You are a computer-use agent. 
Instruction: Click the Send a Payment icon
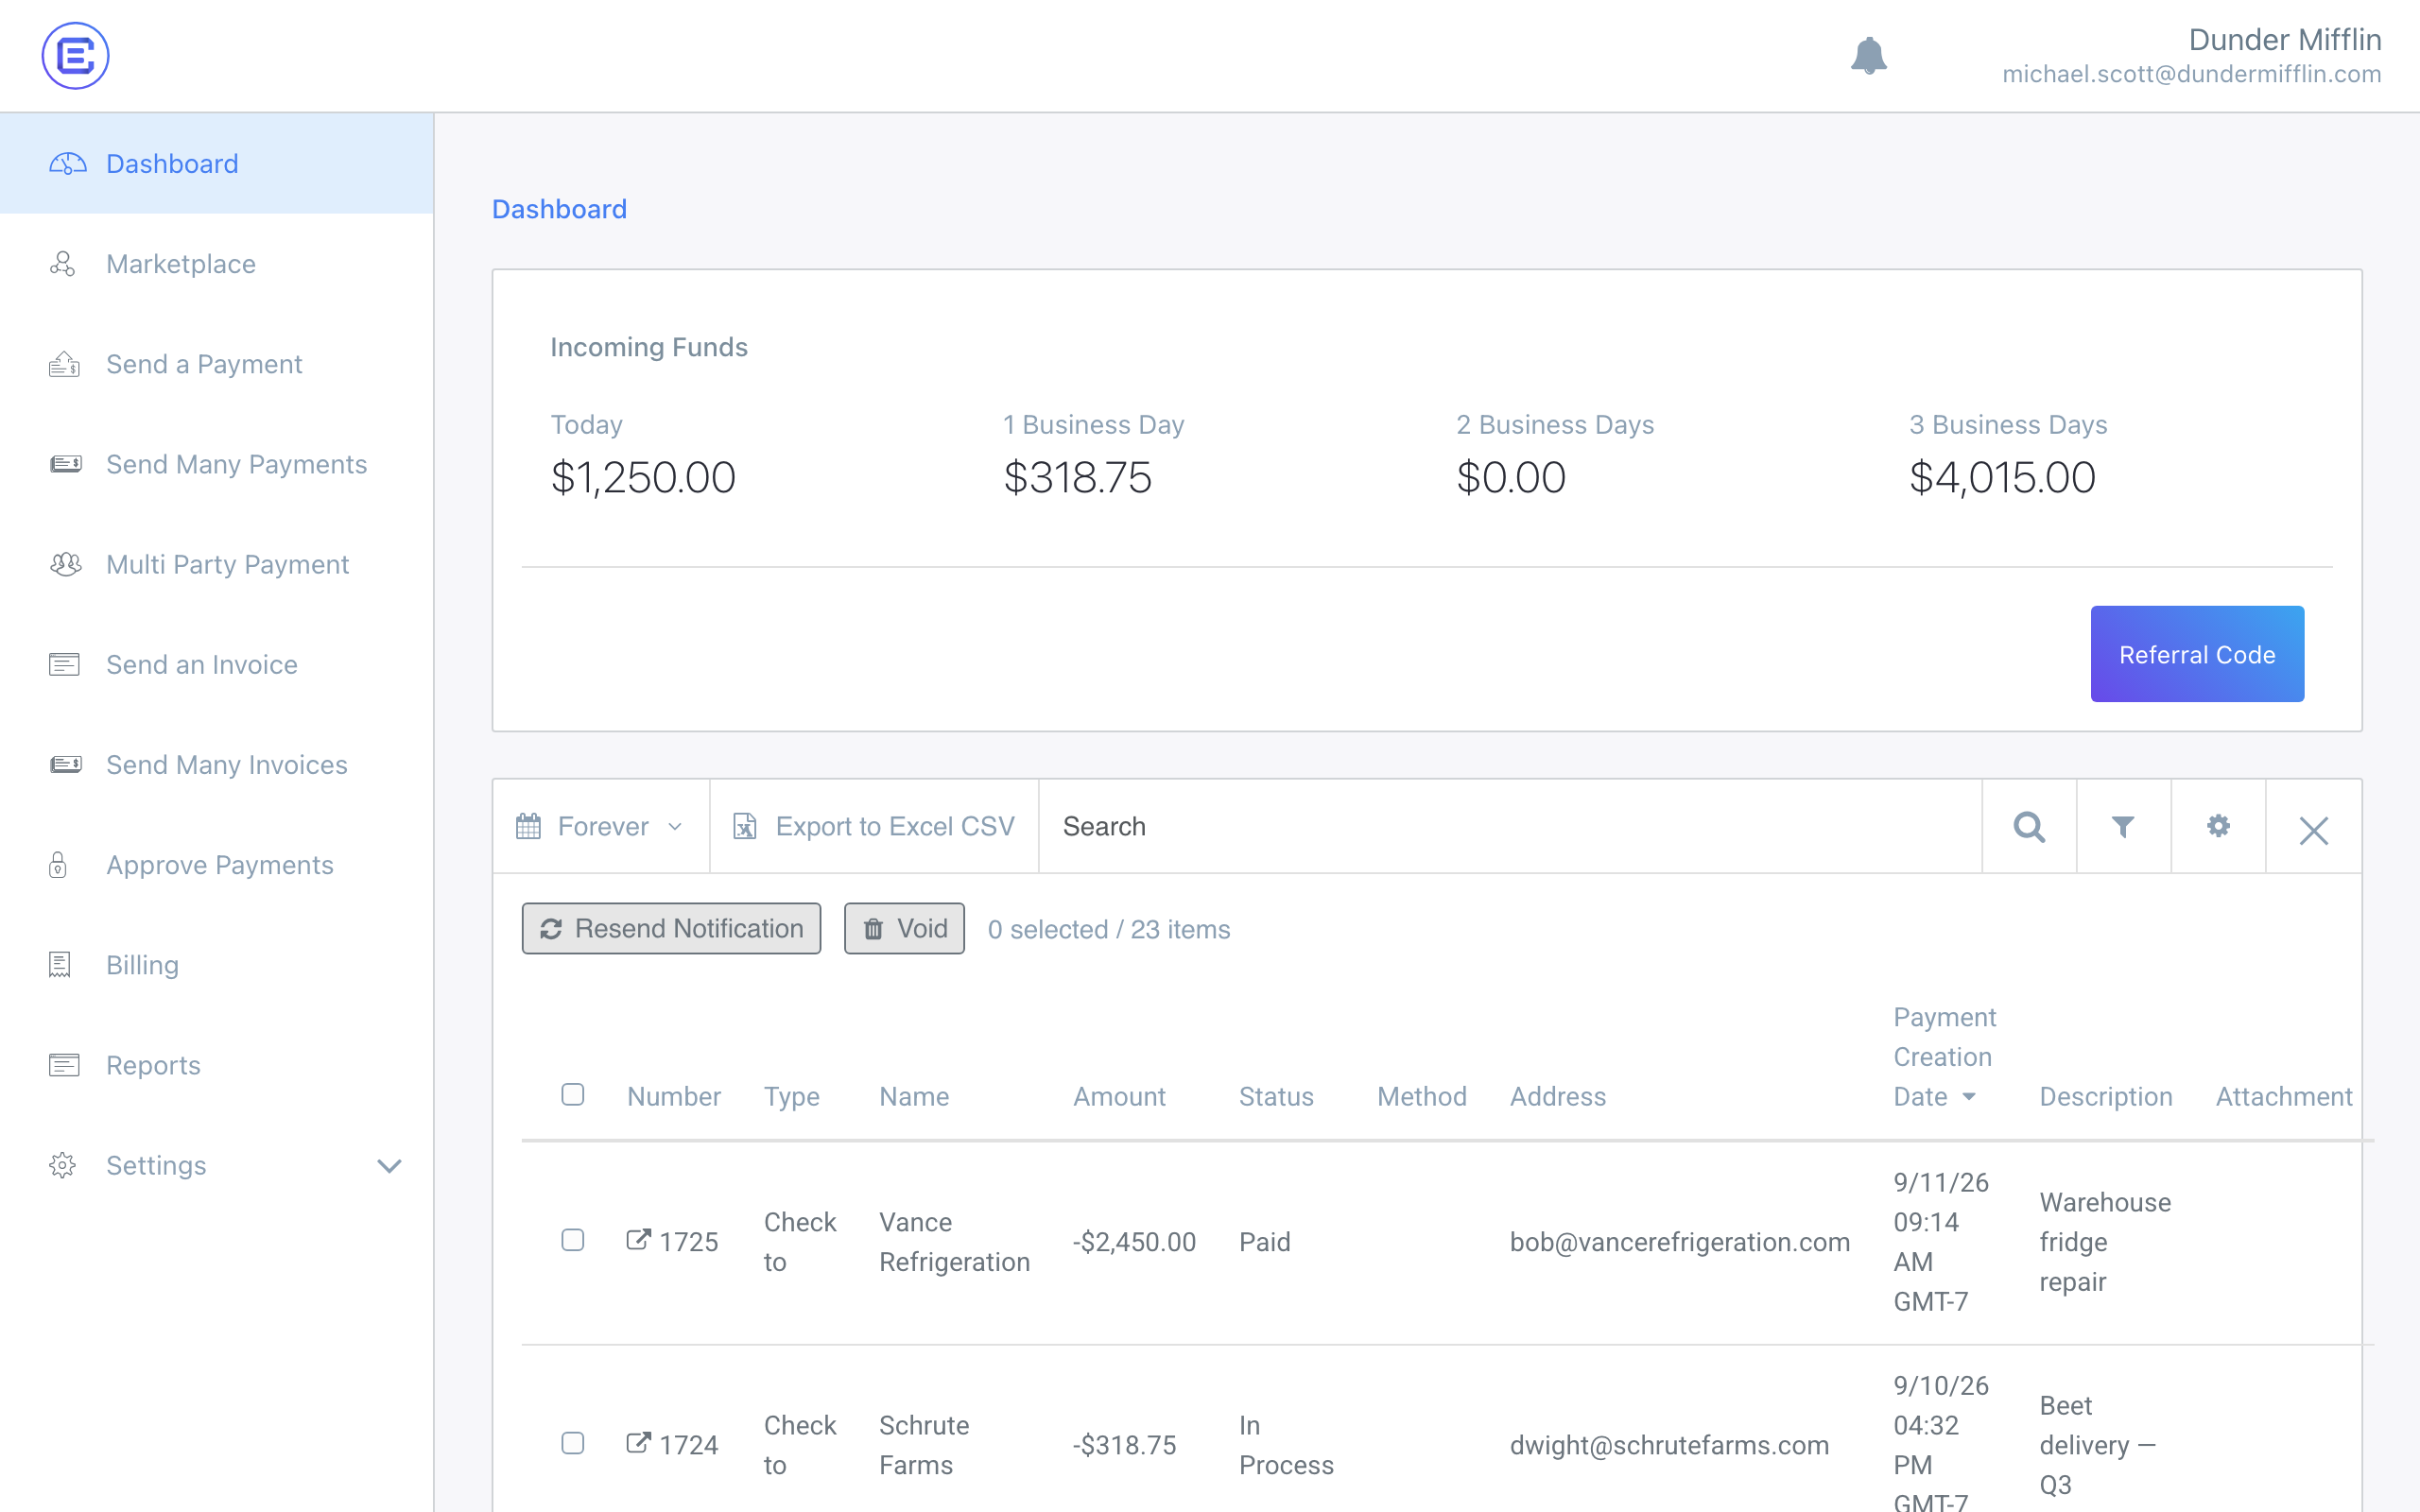[x=64, y=364]
